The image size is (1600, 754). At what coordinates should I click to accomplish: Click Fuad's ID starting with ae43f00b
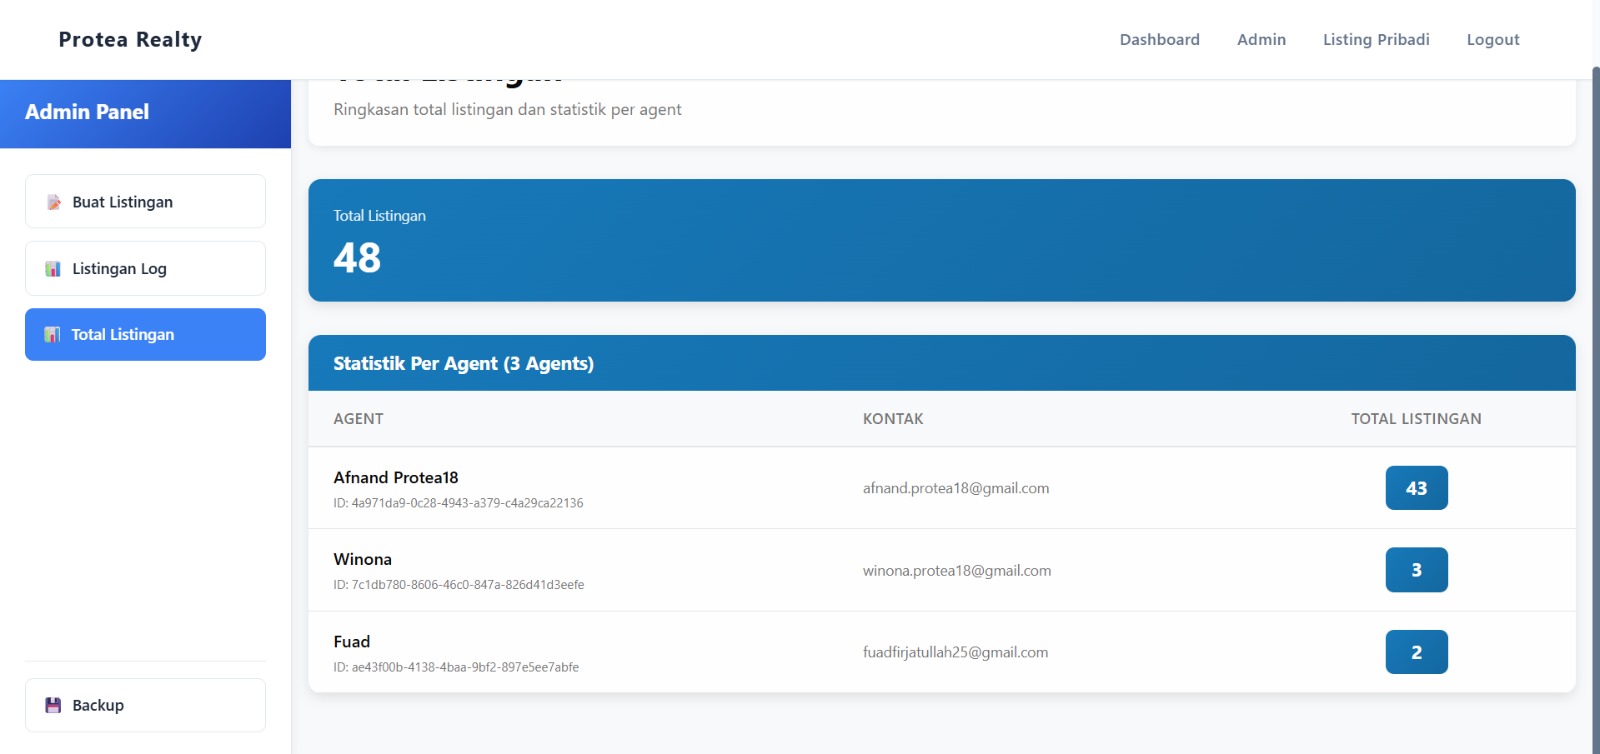pyautogui.click(x=456, y=667)
